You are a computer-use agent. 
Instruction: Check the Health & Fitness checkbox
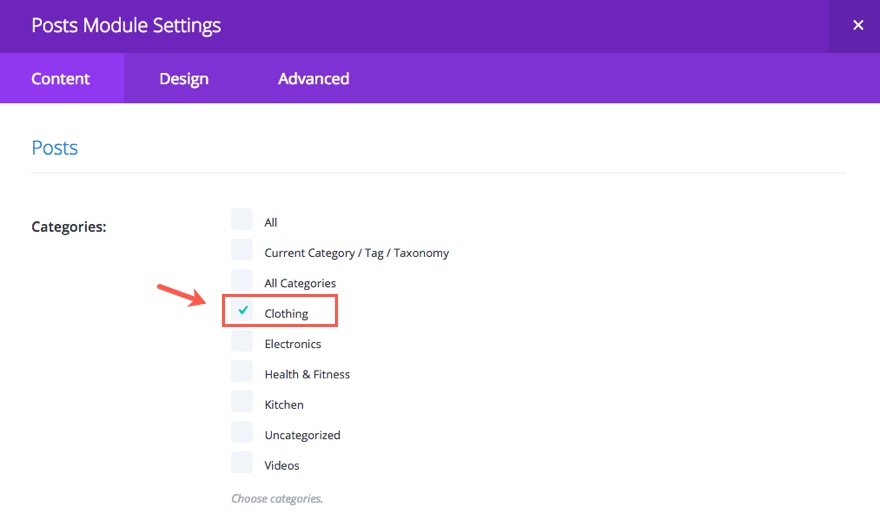242,372
